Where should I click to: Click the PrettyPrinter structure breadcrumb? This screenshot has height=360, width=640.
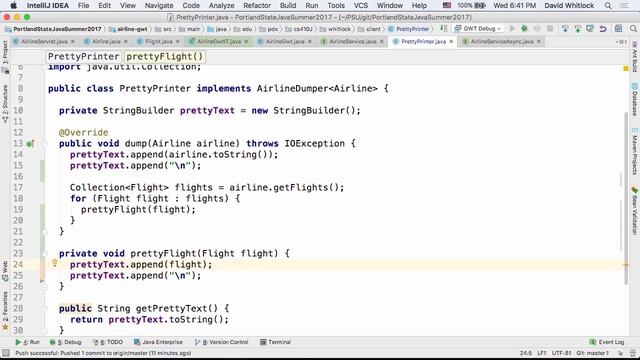[x=83, y=57]
